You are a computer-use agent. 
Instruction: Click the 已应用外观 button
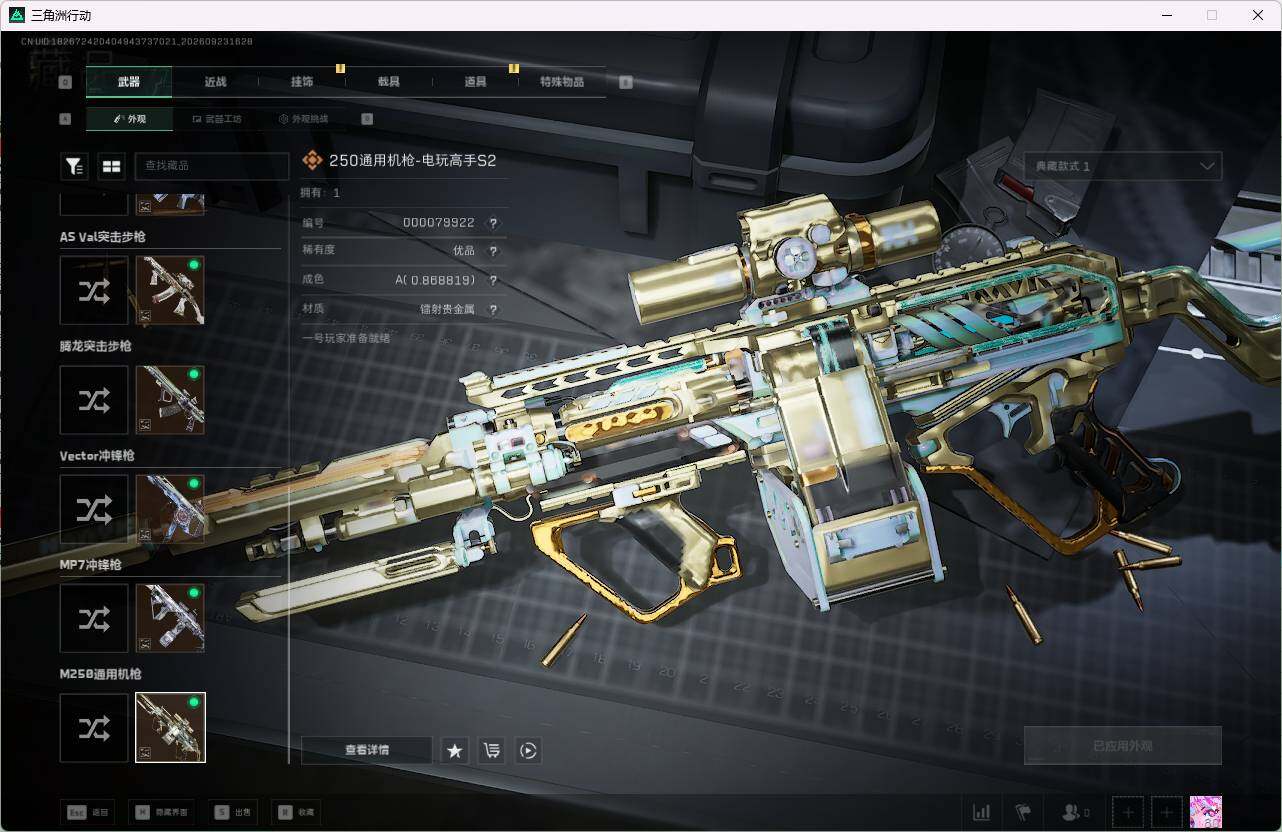click(x=1123, y=746)
